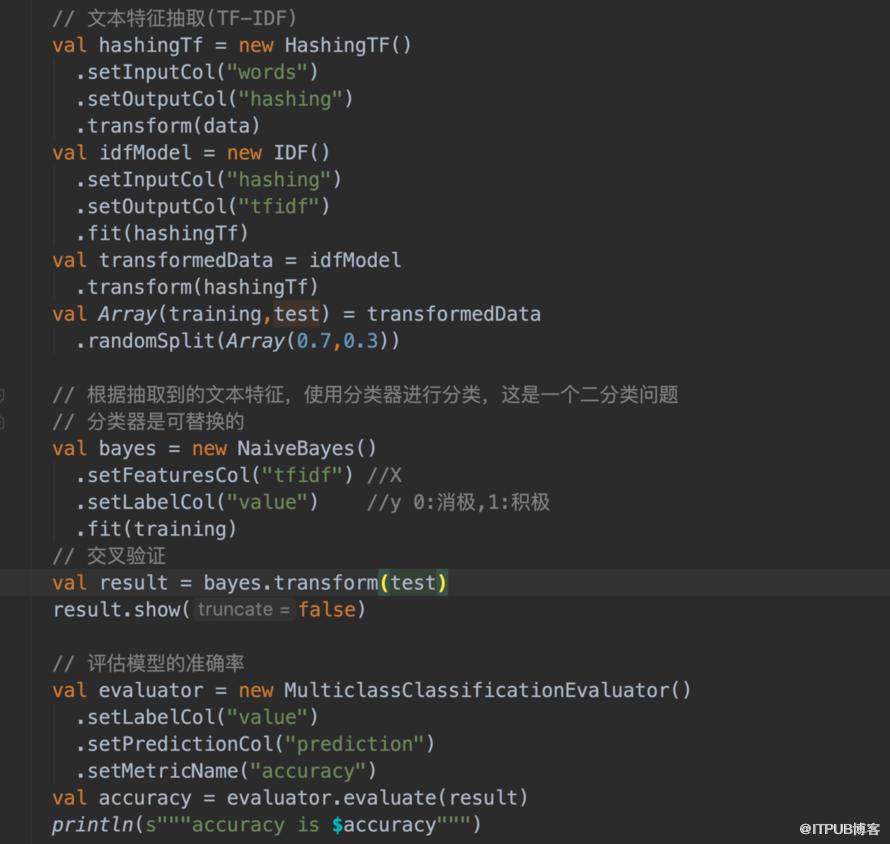Screen dimensions: 890x844
Task: Click highlighted 'test' in Array pattern
Action: (x=296, y=314)
